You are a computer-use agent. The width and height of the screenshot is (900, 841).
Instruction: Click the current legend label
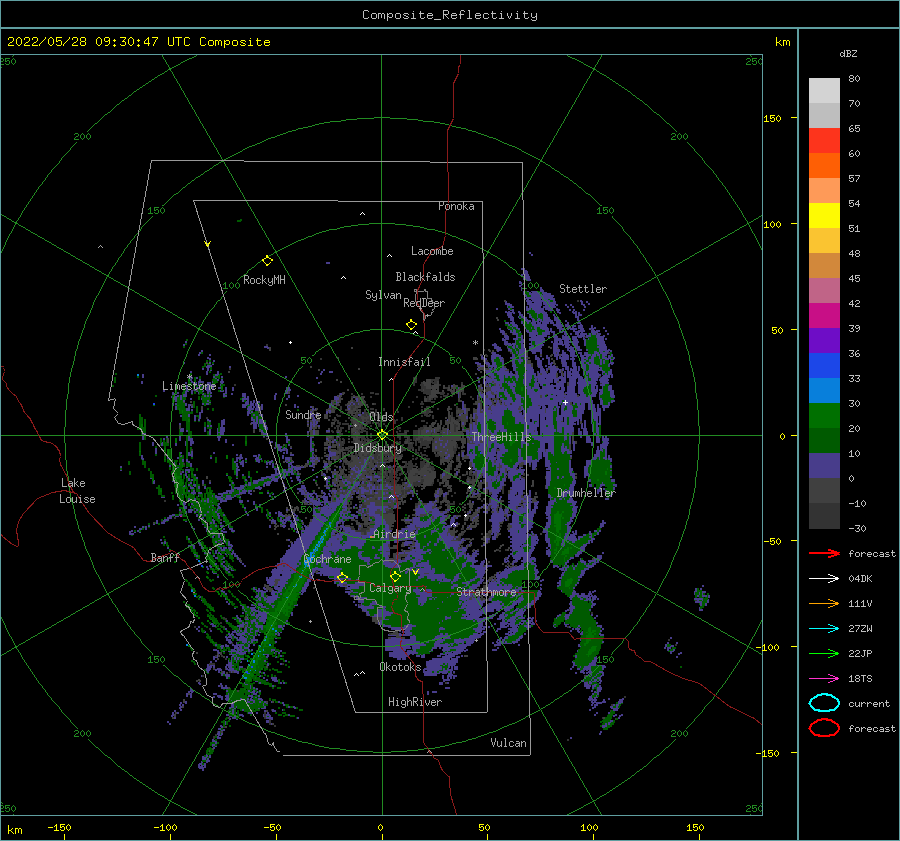coord(869,703)
